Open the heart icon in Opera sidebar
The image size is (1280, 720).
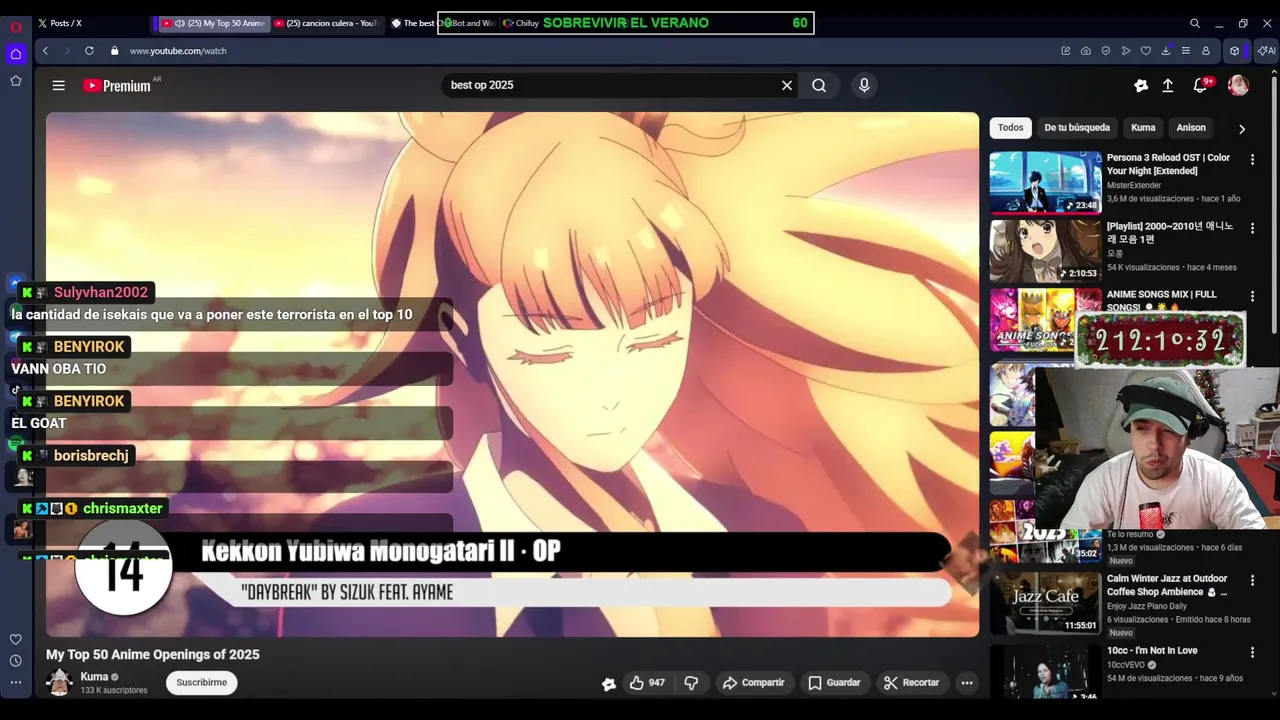click(16, 639)
